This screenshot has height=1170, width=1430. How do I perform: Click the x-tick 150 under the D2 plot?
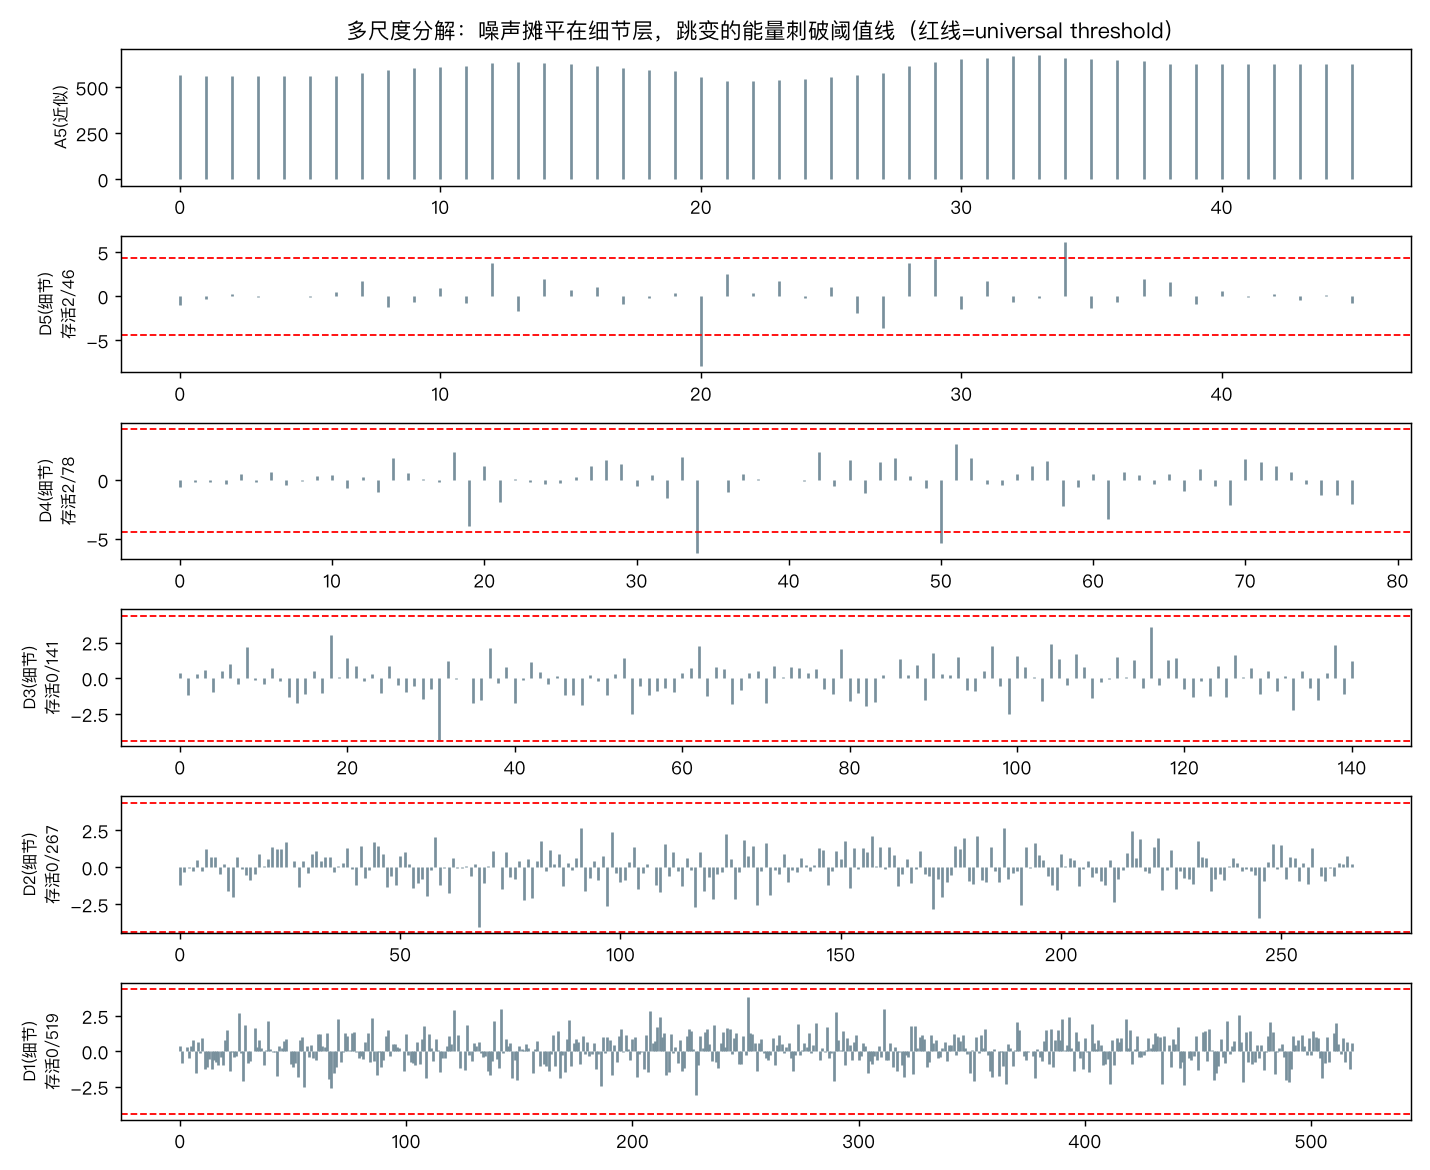click(x=841, y=955)
